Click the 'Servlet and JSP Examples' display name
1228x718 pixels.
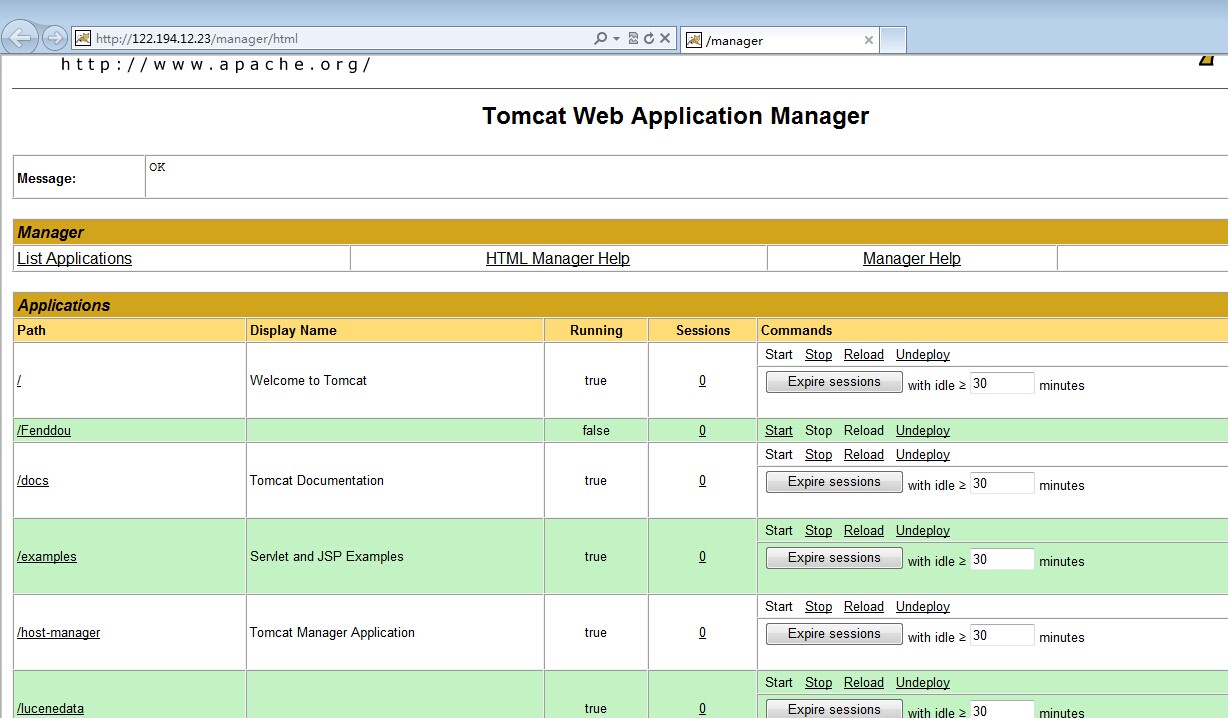click(327, 556)
